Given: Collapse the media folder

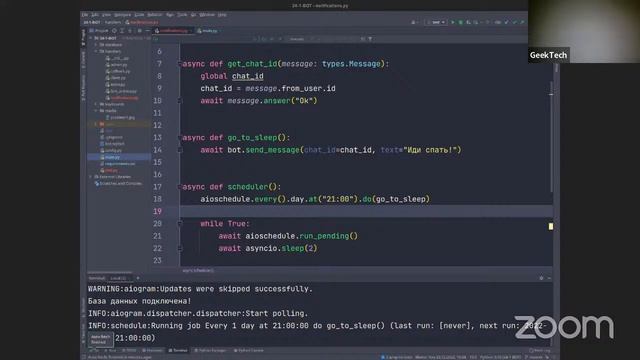Looking at the screenshot, I should coord(96,111).
